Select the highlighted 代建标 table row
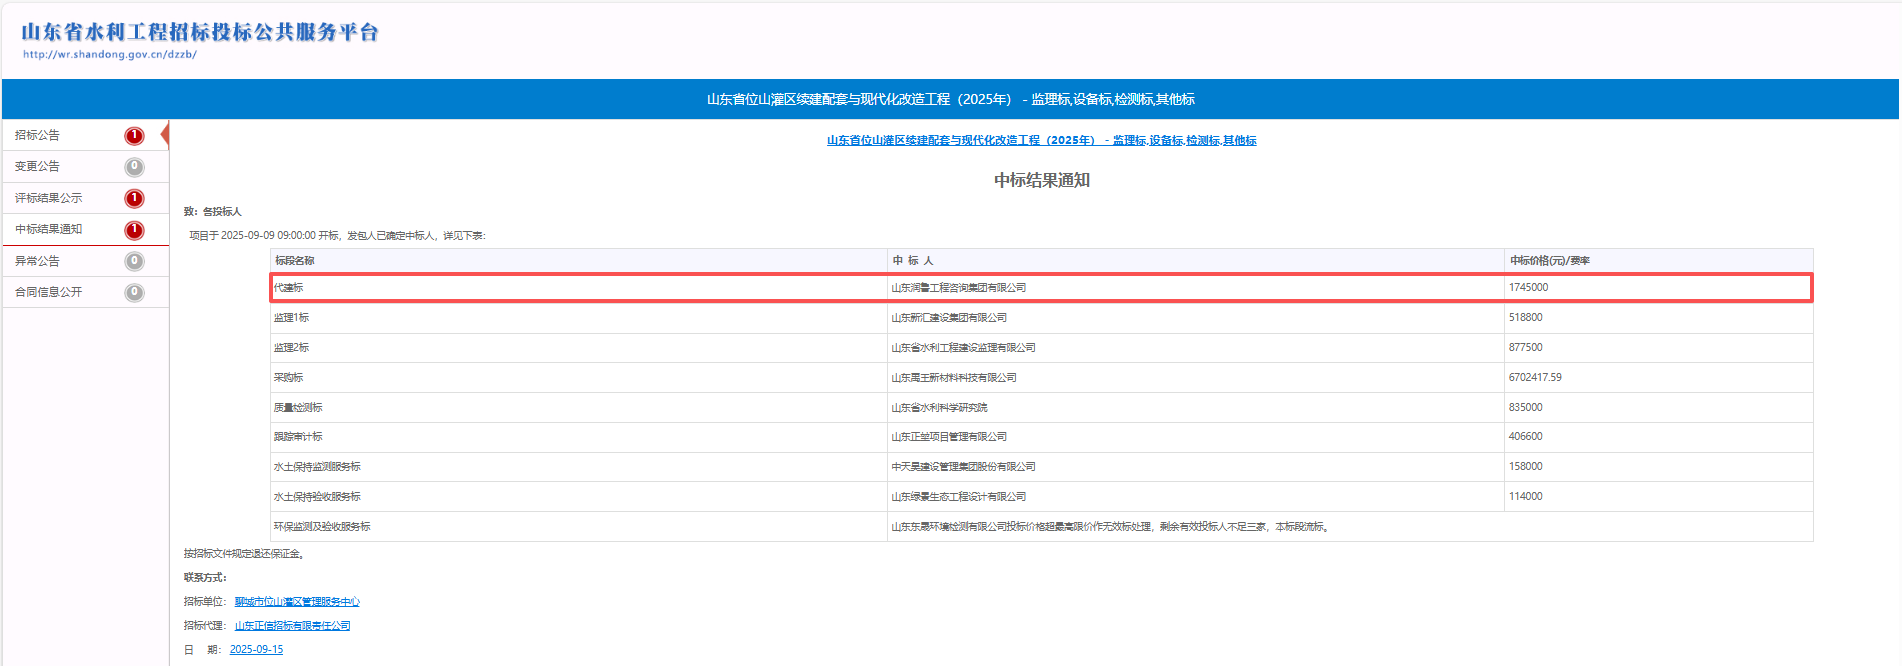The image size is (1902, 666). [x=1040, y=288]
